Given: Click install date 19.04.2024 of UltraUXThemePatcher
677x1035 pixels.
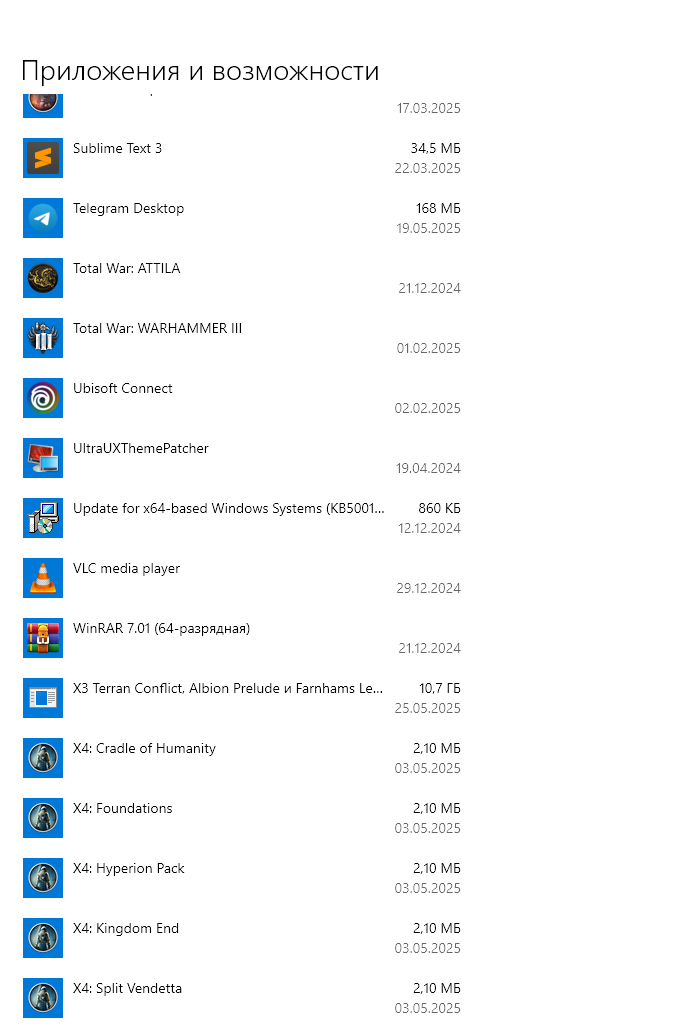Looking at the screenshot, I should tap(428, 469).
